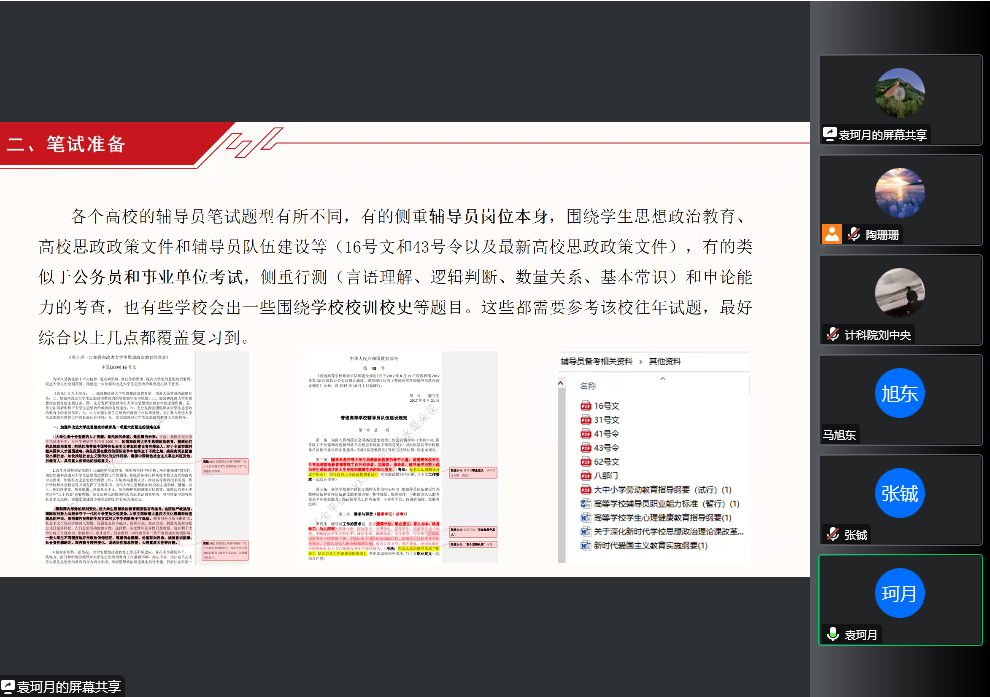The height and width of the screenshot is (697, 990).
Task: Click the muted microphone icon next to 张铖
Action: tap(832, 535)
